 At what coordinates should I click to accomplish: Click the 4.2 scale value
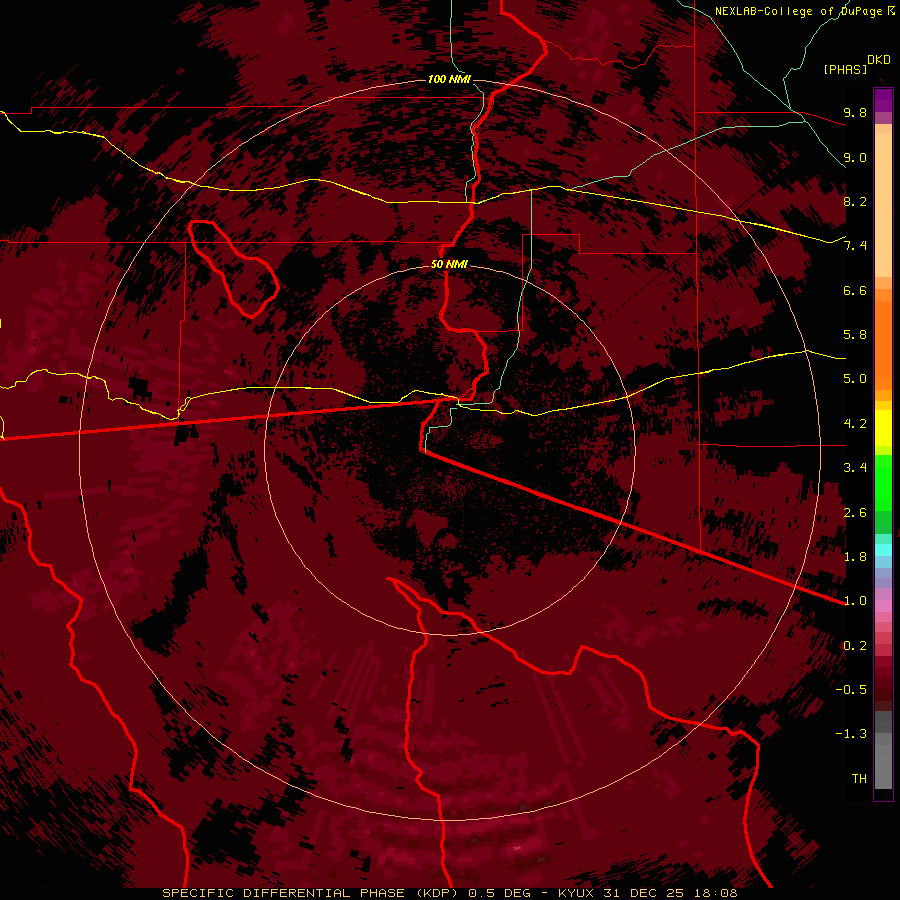point(855,424)
